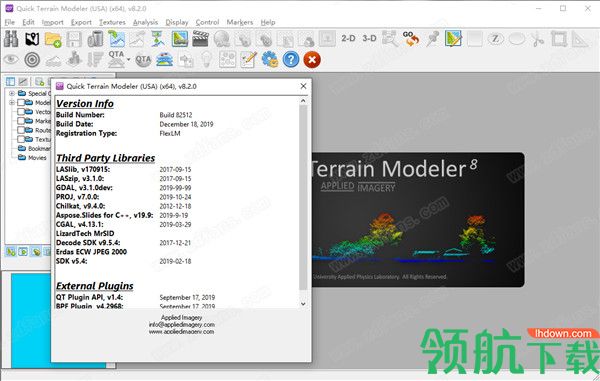Click the open folder with green plus icon

[53, 39]
